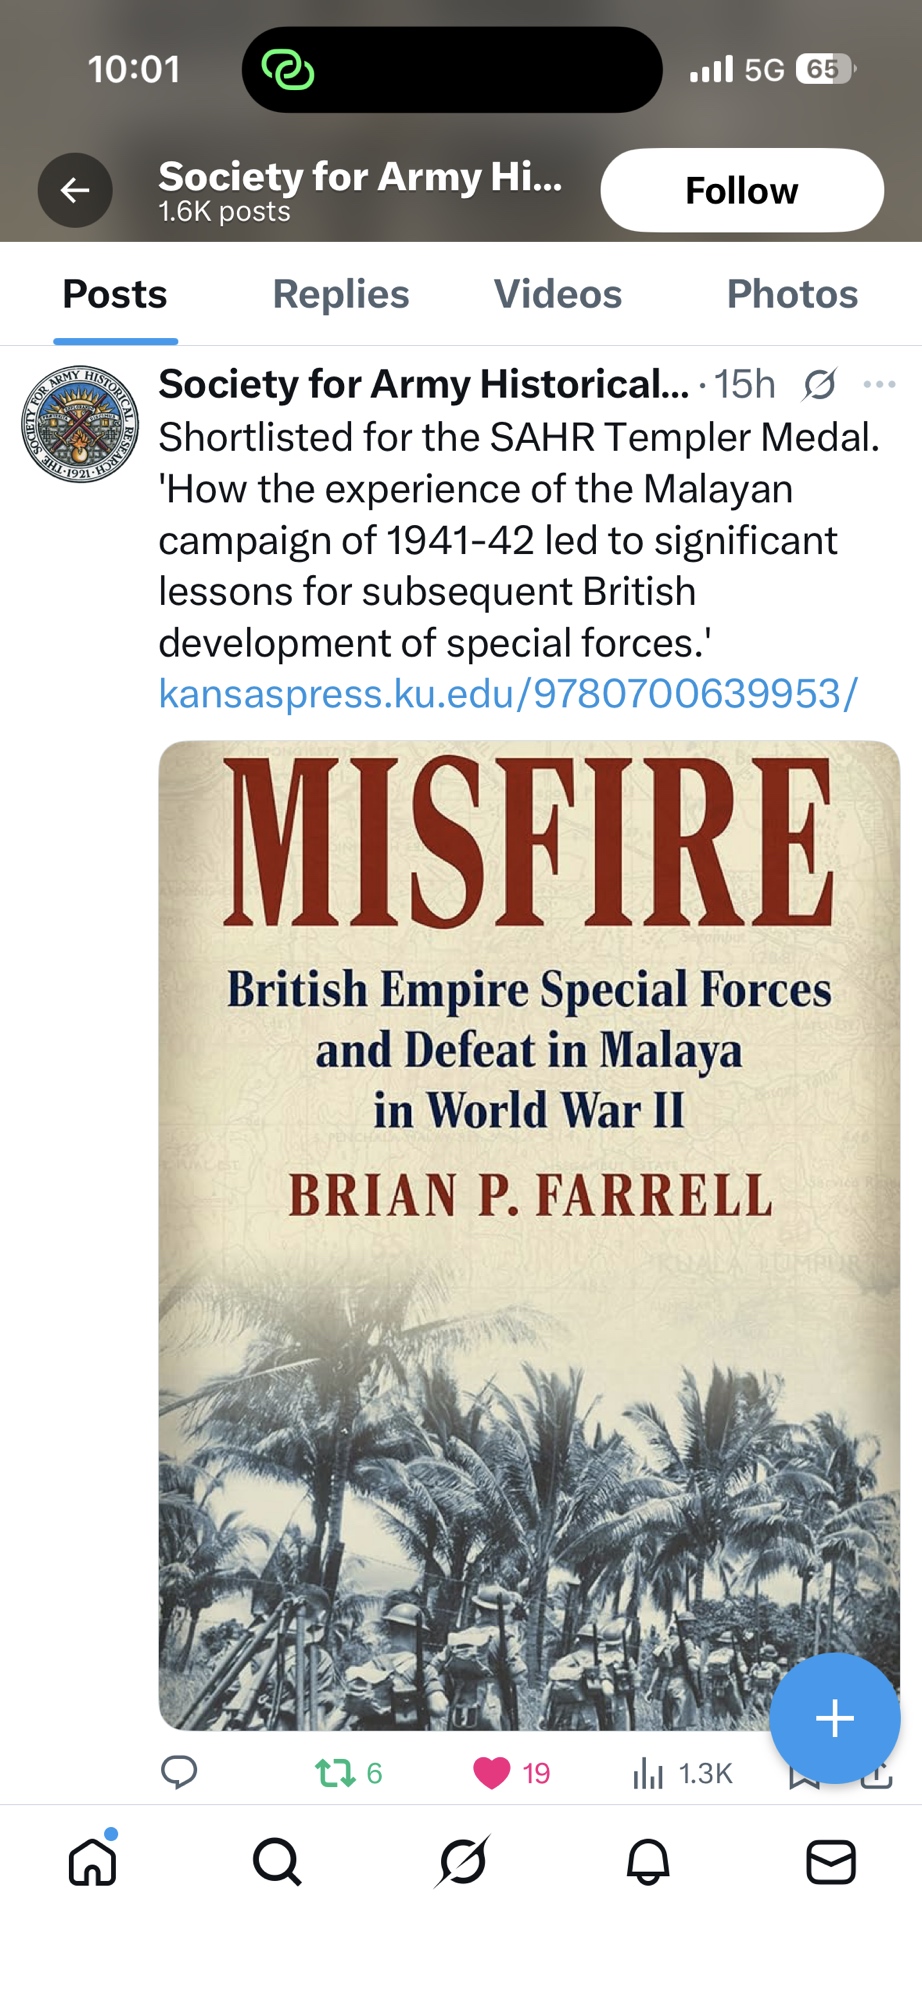Image resolution: width=922 pixels, height=2000 pixels.
Task: Compose a new post with plus button
Action: pyautogui.click(x=834, y=1718)
